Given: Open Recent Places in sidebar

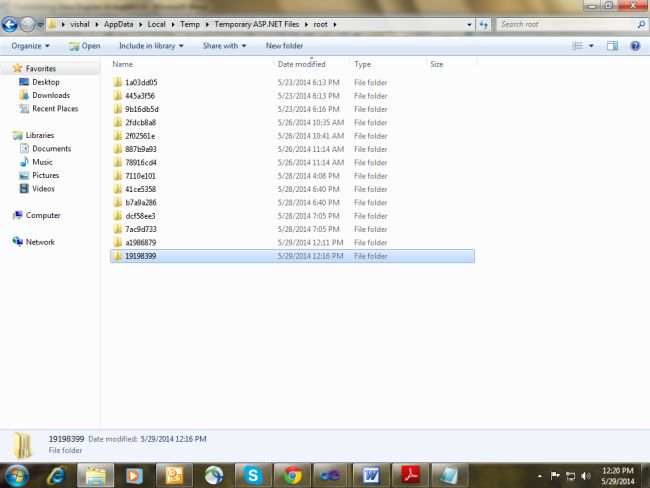Looking at the screenshot, I should coord(55,109).
